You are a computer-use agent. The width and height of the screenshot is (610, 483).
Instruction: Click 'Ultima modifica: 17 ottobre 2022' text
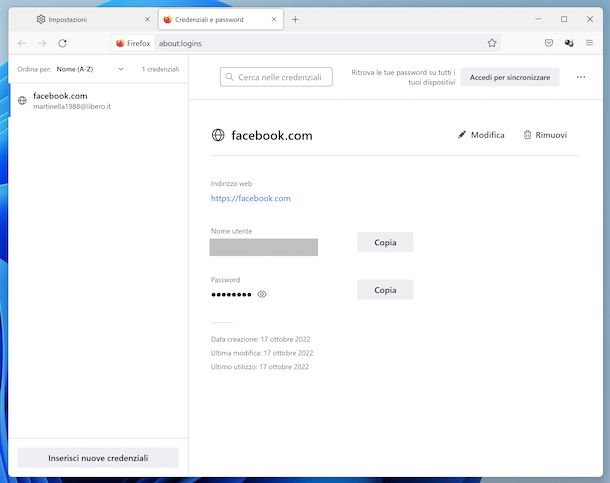[x=262, y=353]
